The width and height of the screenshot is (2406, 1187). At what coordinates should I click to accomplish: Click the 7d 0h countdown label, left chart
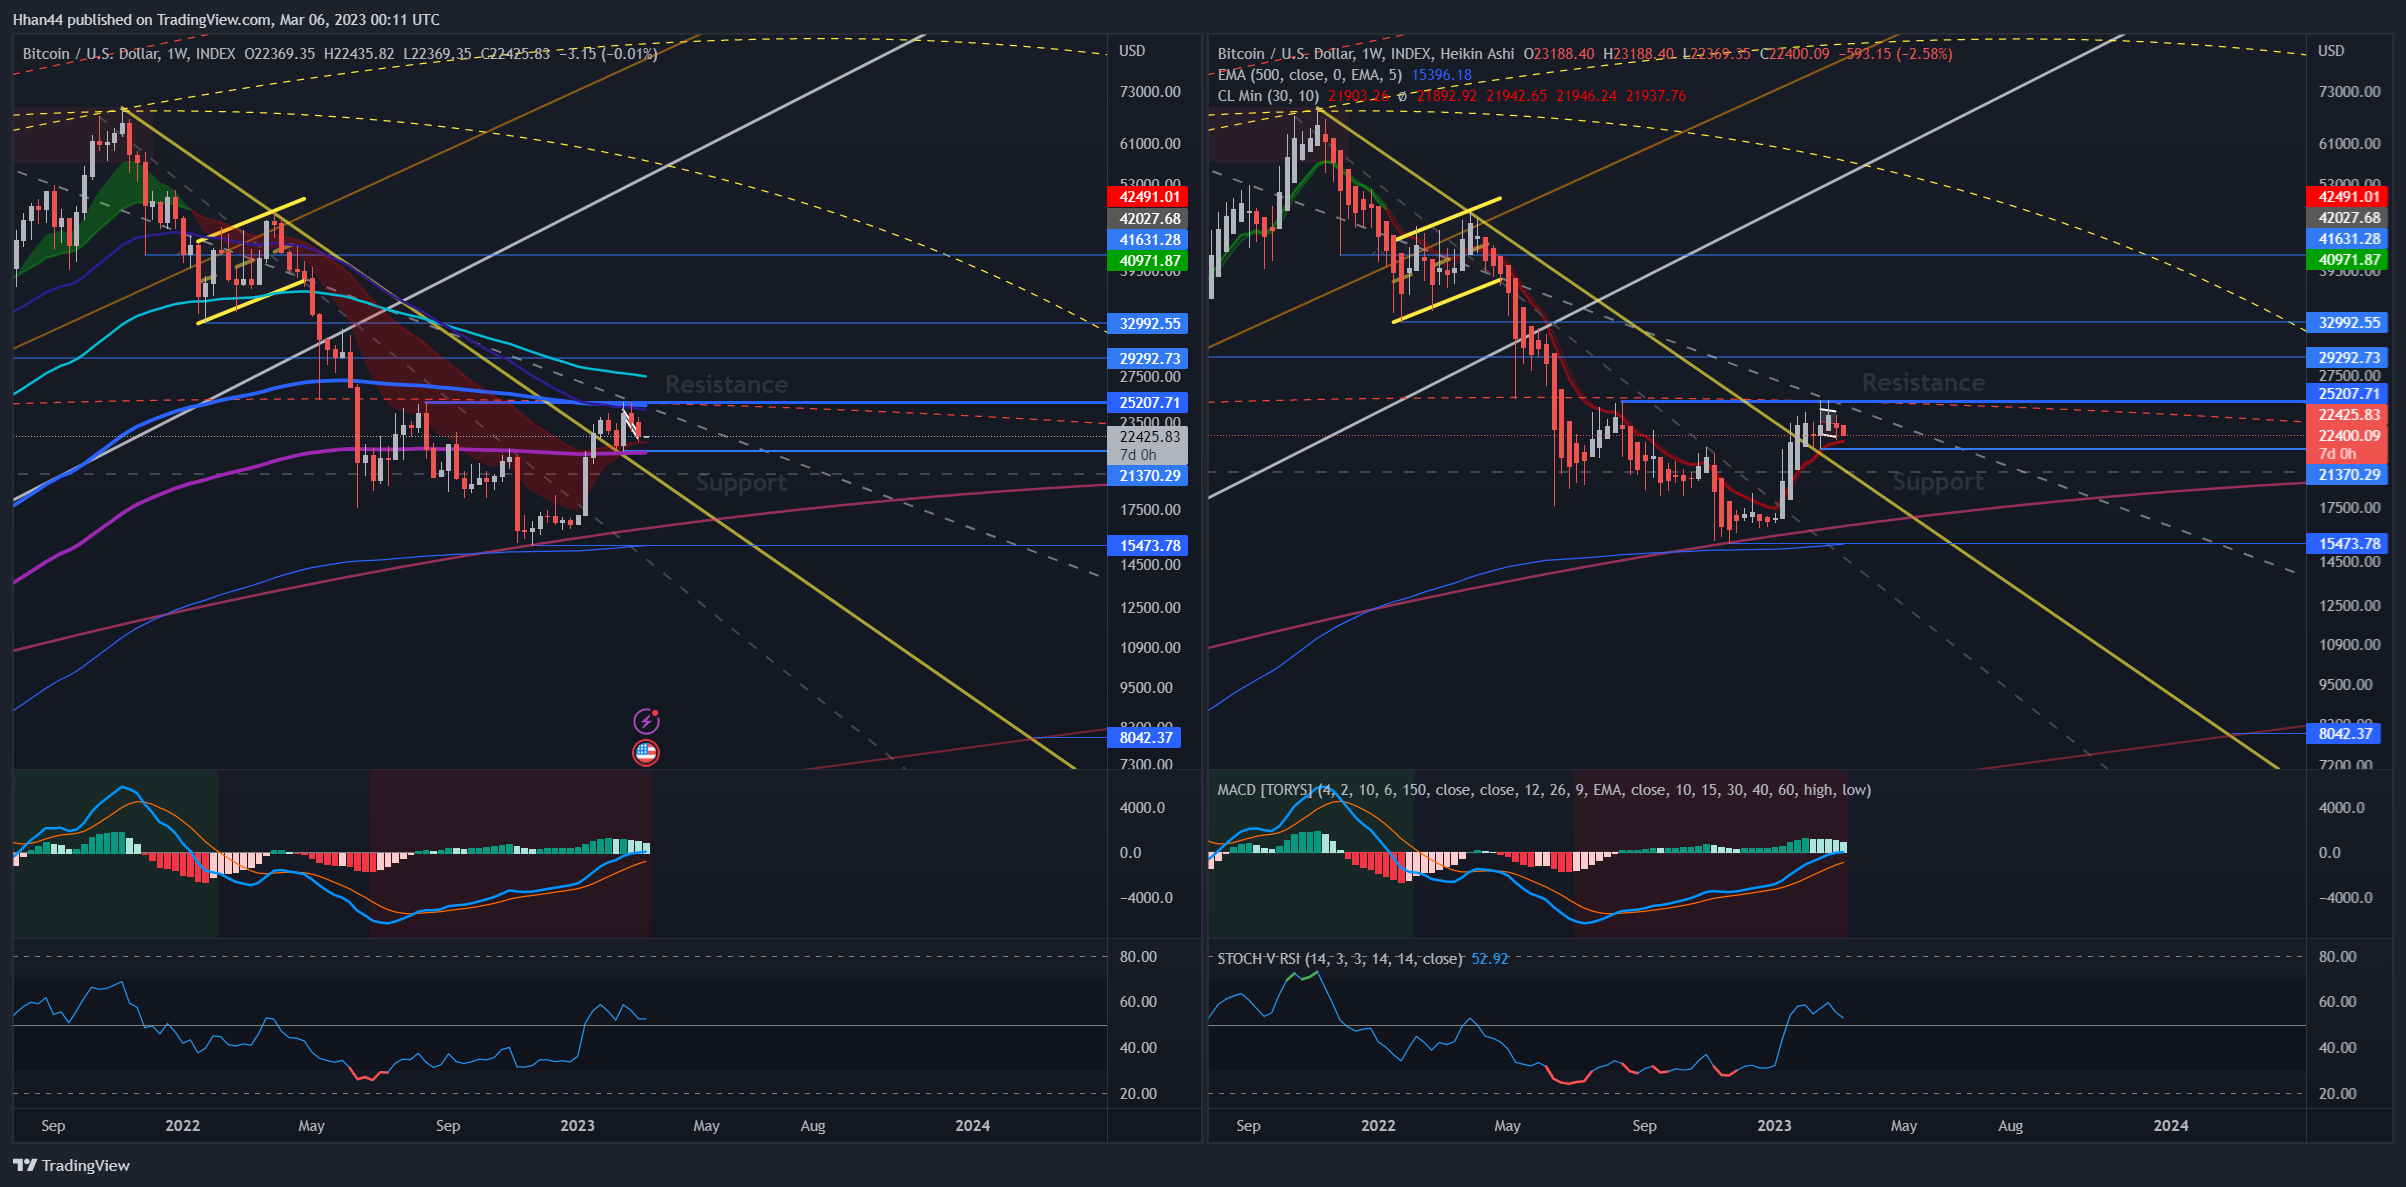pos(1138,454)
